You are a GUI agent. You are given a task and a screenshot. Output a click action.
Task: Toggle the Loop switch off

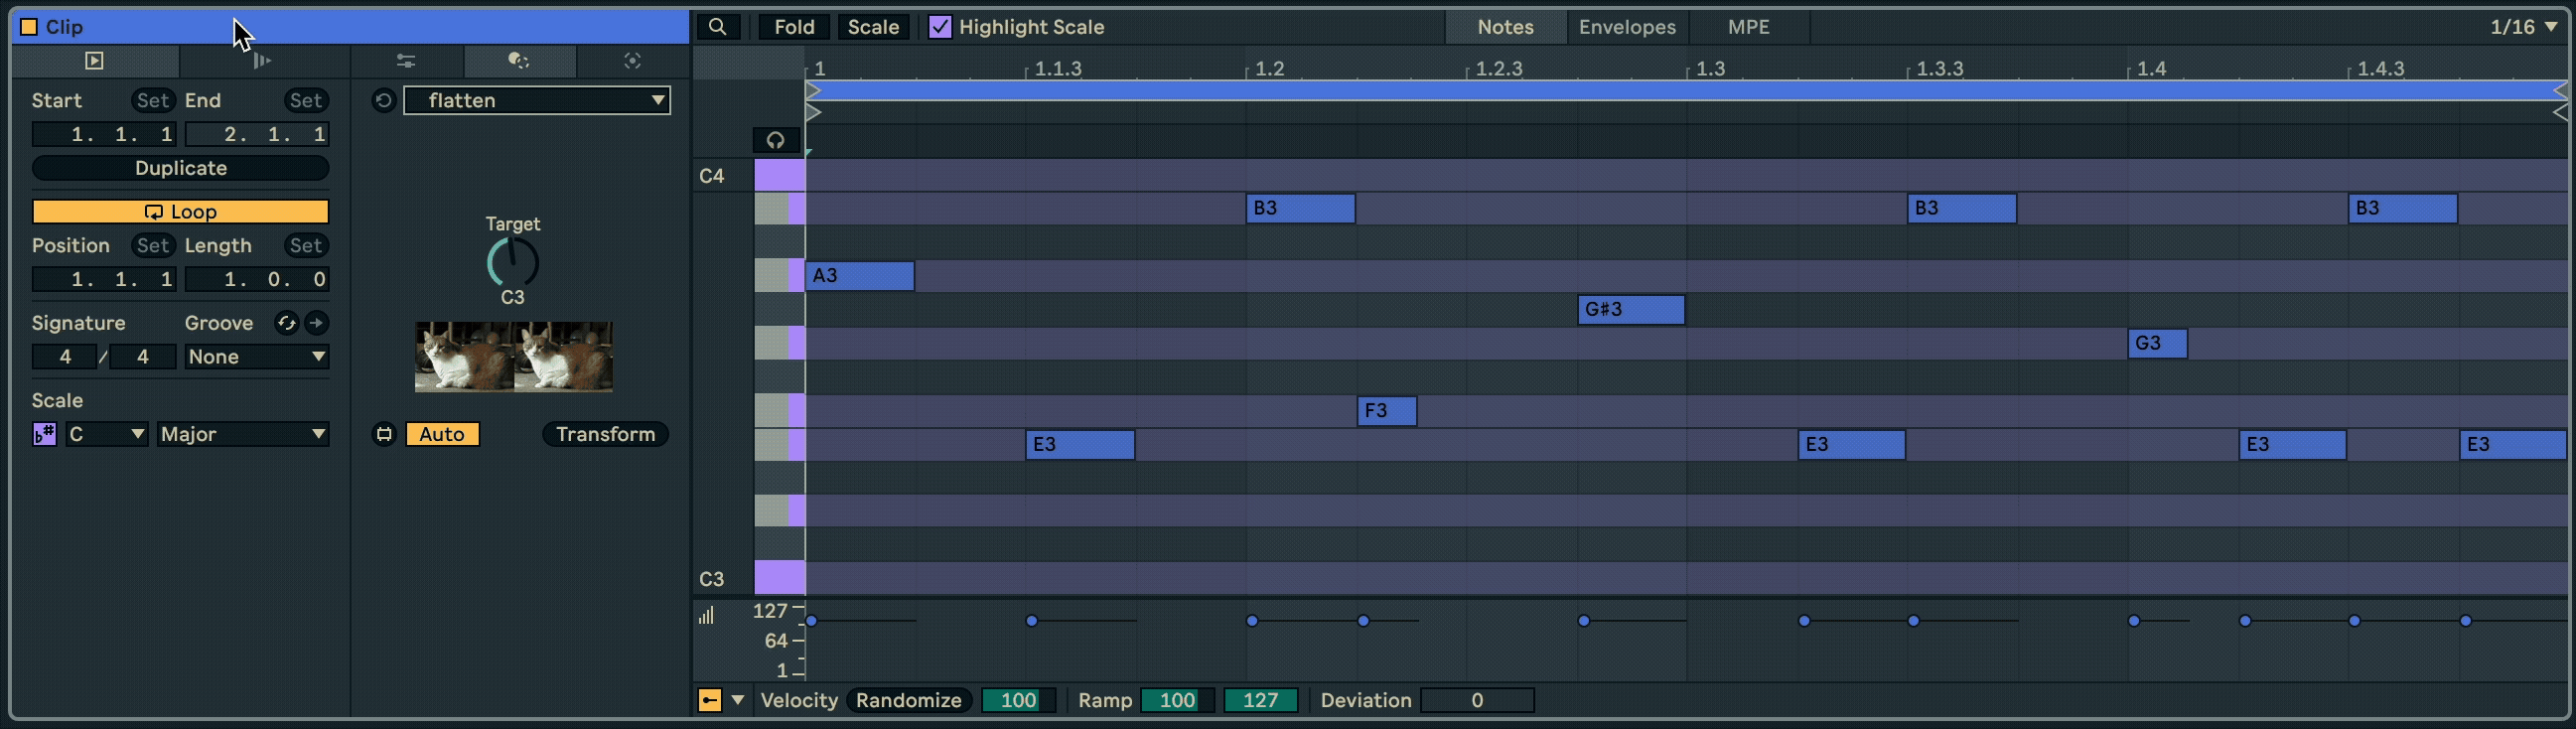(x=180, y=212)
